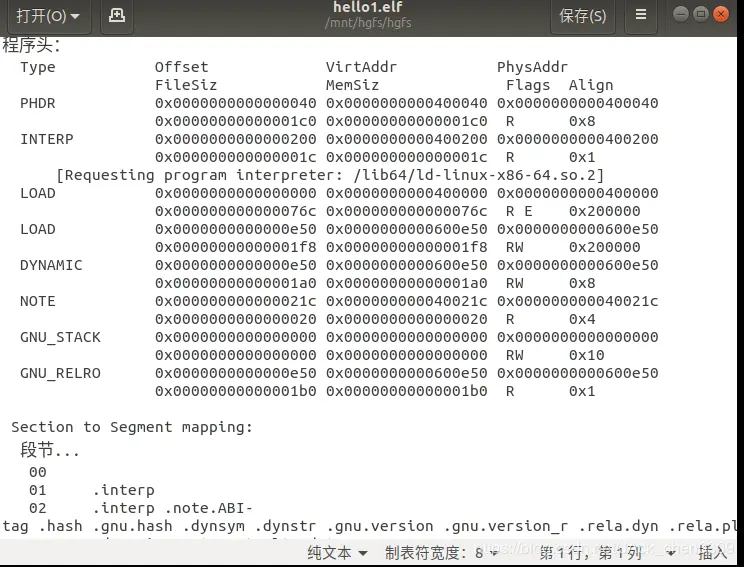Create a new document with toolbar icon

pyautogui.click(x=117, y=16)
